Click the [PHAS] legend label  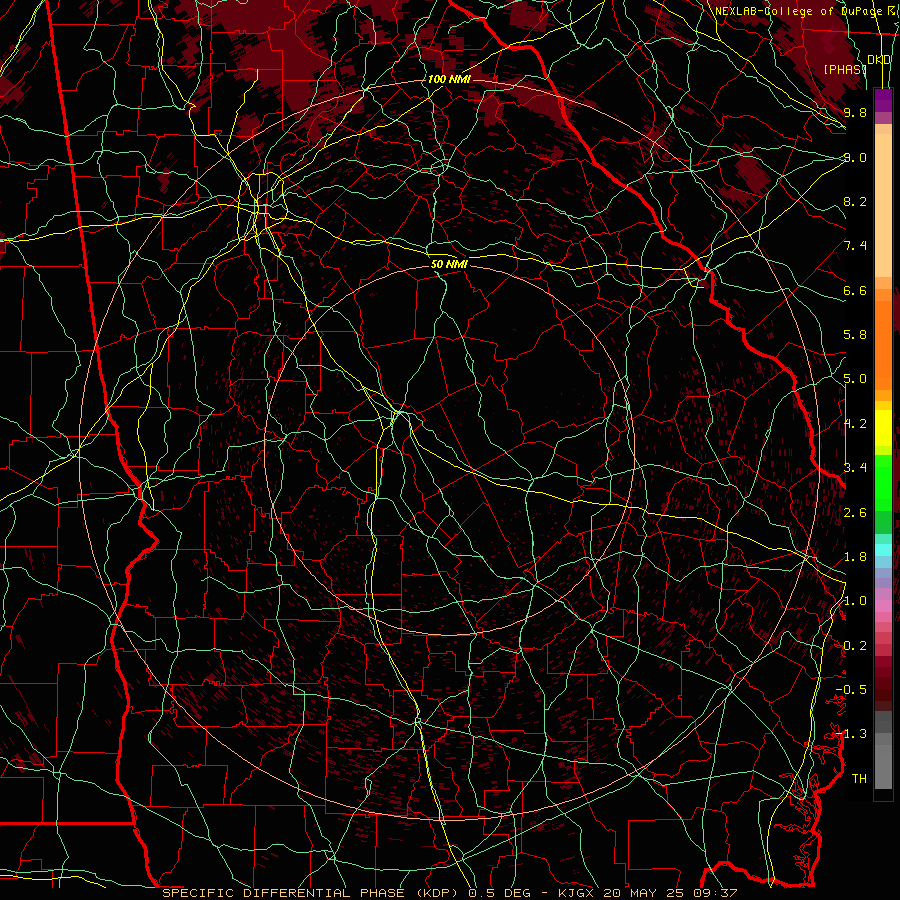pos(845,69)
